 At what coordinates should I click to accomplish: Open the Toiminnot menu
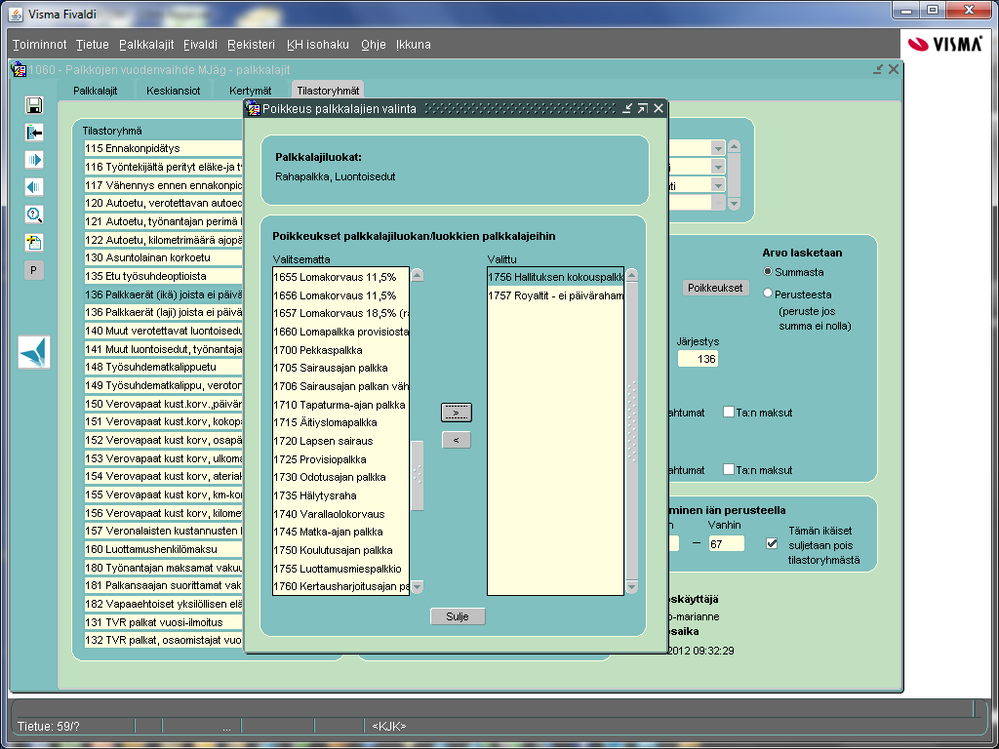coord(40,45)
